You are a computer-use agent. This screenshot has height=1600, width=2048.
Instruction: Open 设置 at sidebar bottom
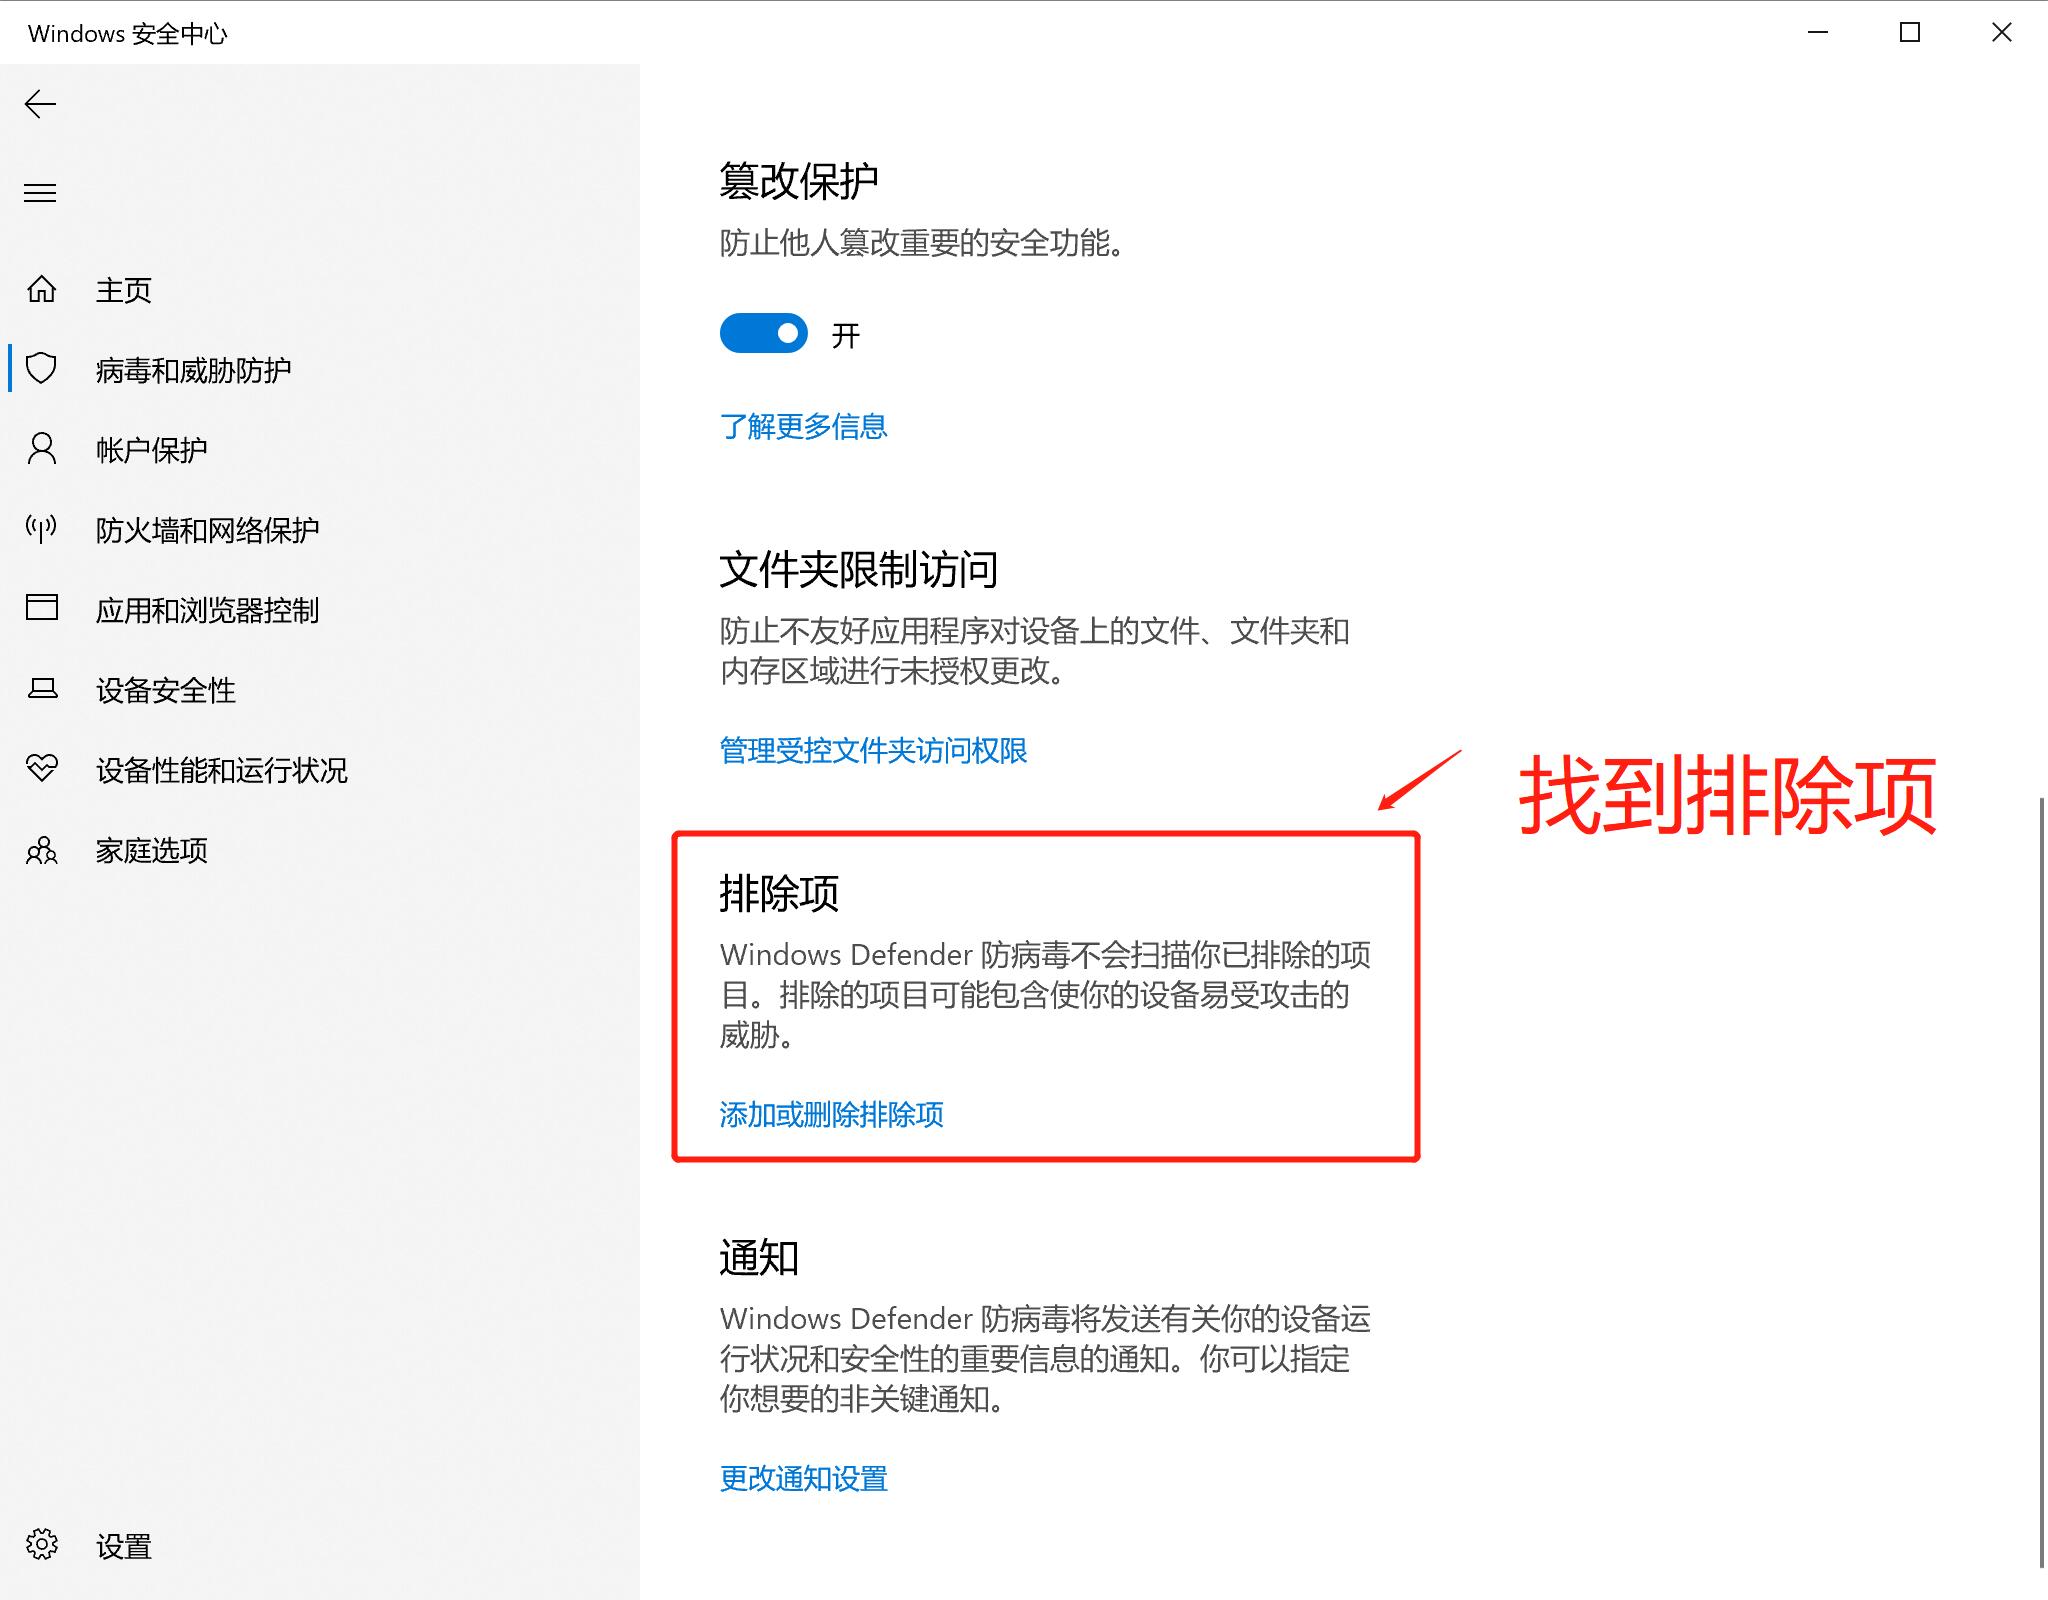coord(123,1547)
